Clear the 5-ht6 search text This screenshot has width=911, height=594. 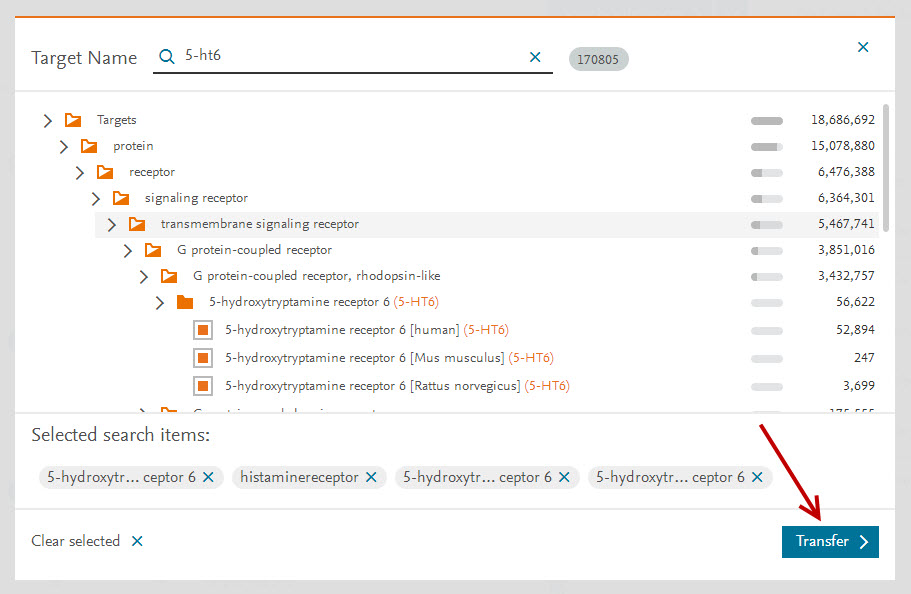point(535,57)
